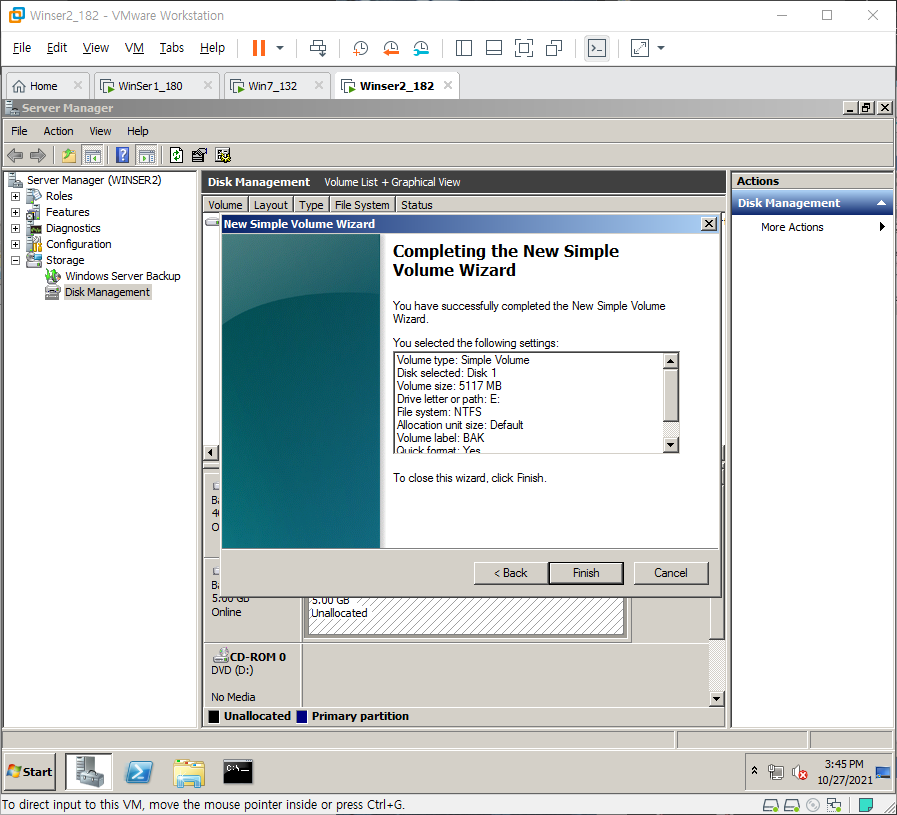897x815 pixels.
Task: Close the New Simple Volume Wizard
Action: (709, 224)
